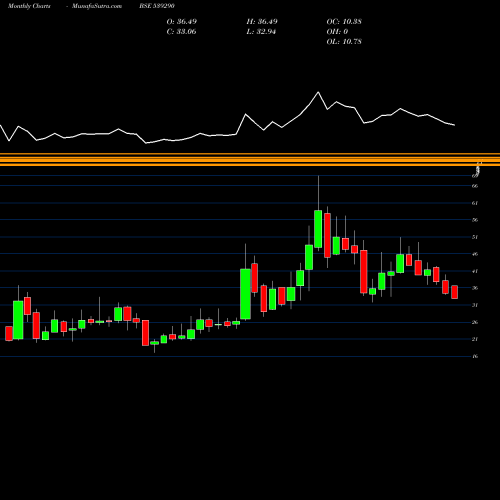The image size is (500, 500).
Task: Click the price axis label 41
Action: (x=475, y=271)
